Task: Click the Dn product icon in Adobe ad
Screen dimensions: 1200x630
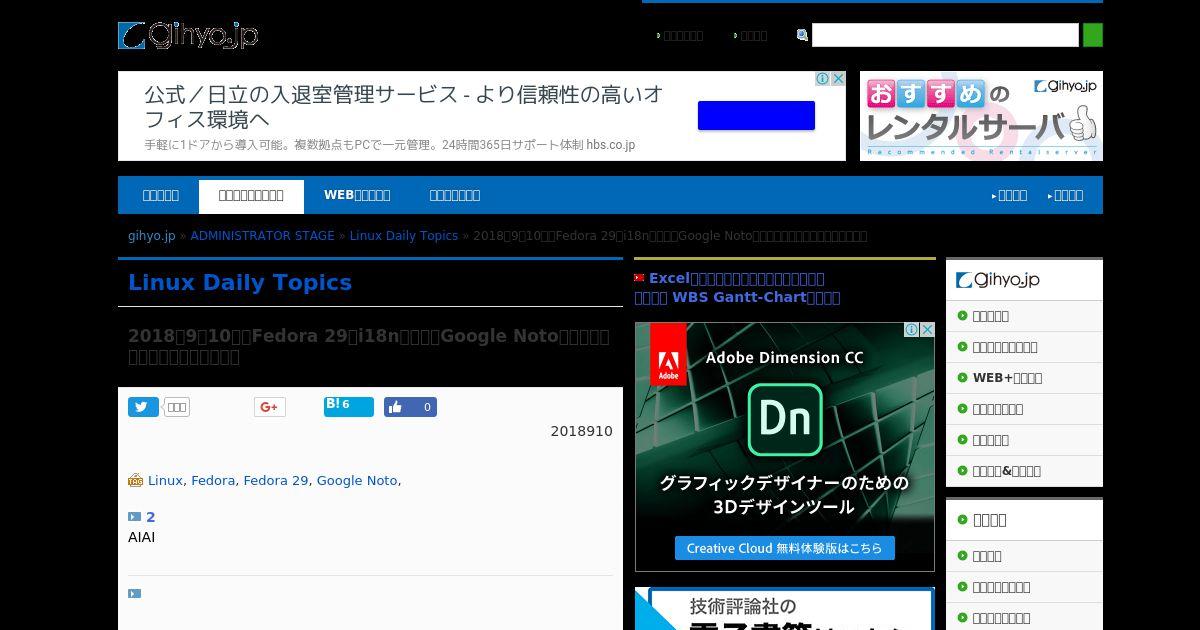Action: click(785, 419)
